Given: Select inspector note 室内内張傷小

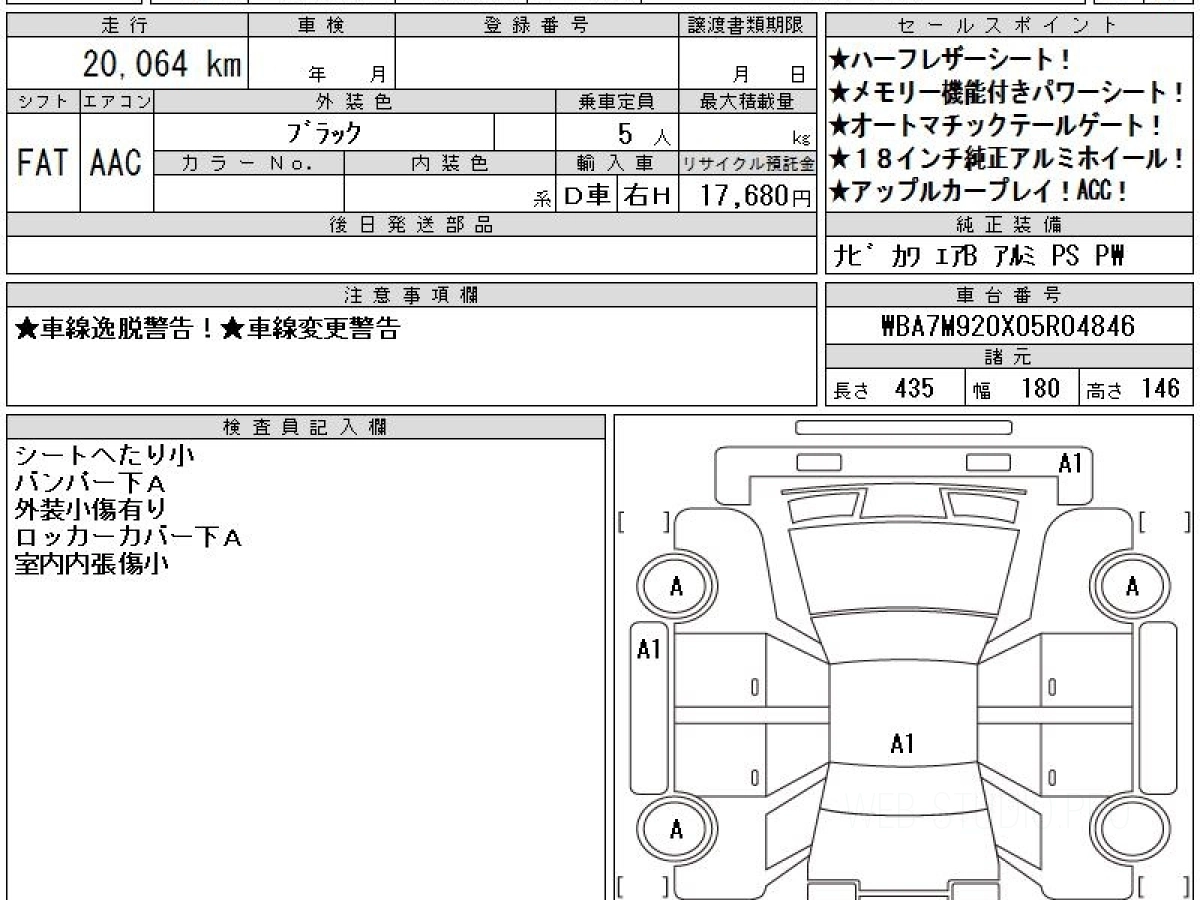Looking at the screenshot, I should [x=91, y=563].
